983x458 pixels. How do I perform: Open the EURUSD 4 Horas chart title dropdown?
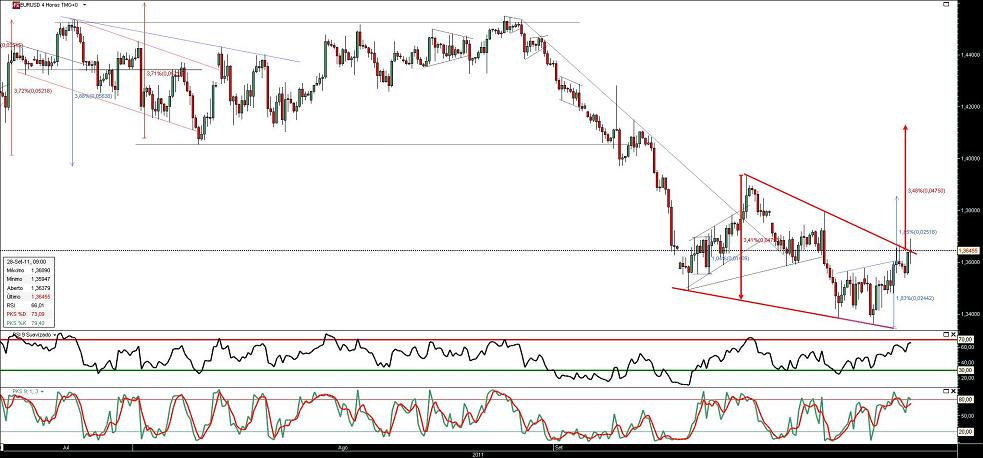point(85,4)
